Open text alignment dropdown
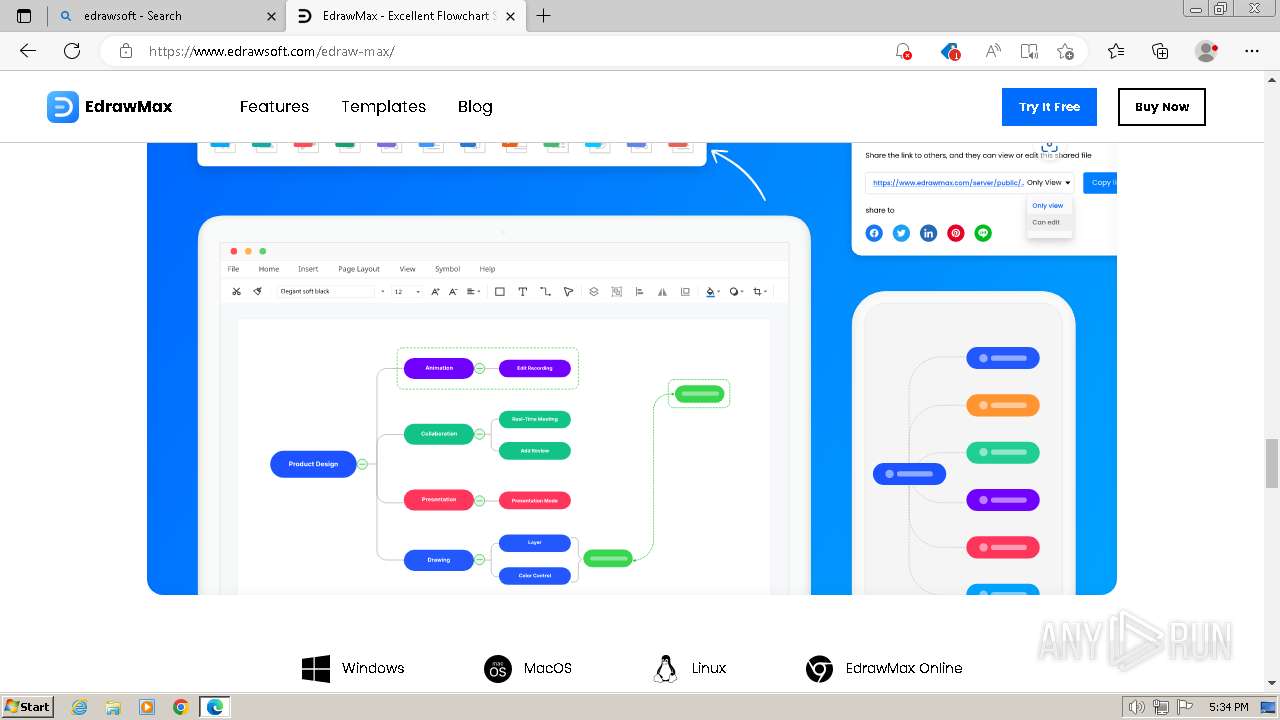 [x=474, y=292]
